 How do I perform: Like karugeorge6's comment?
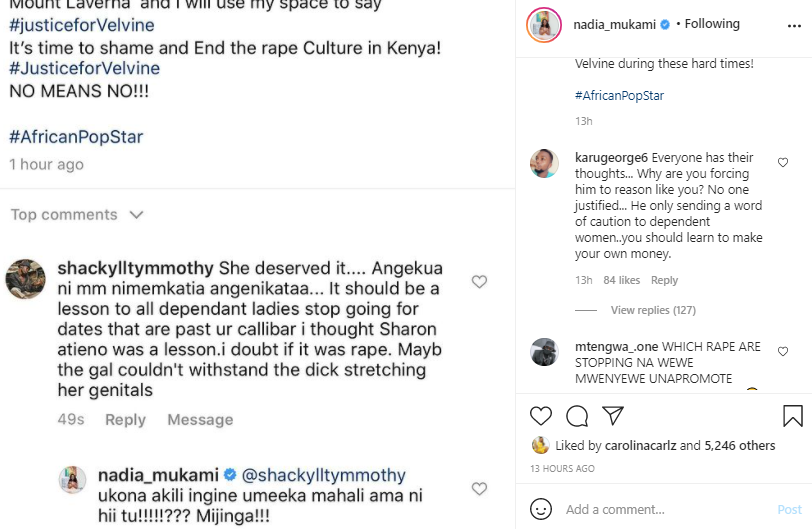click(783, 162)
